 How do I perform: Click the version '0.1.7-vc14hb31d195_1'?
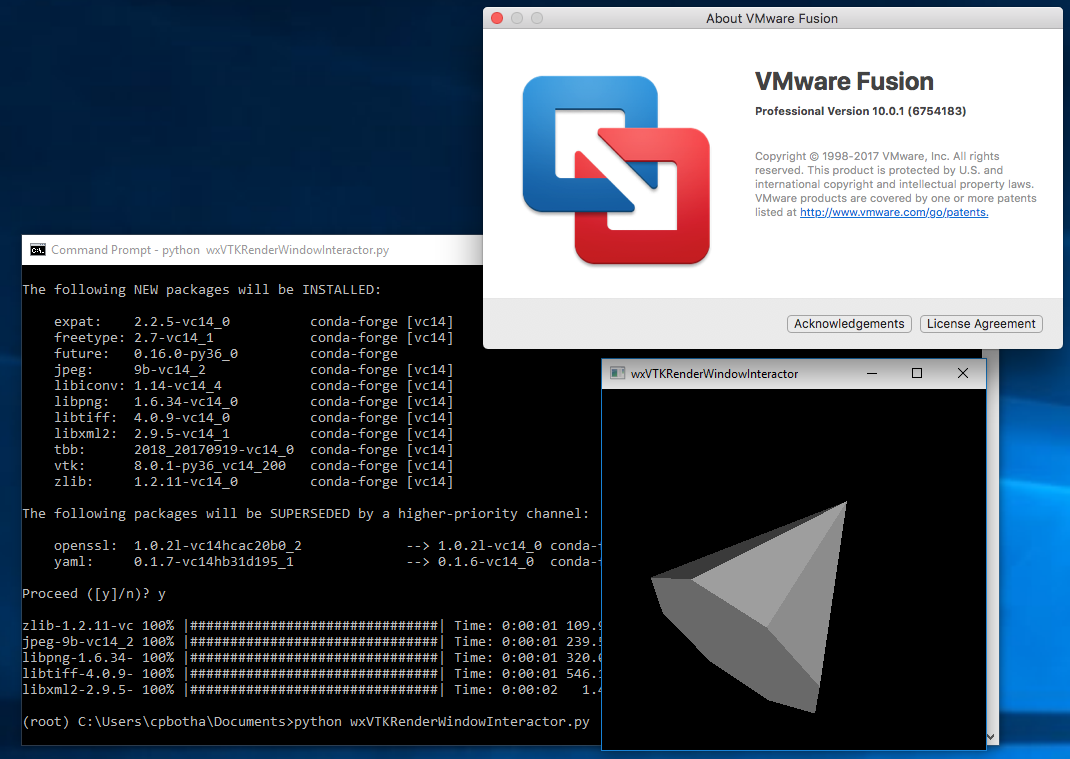pos(214,562)
